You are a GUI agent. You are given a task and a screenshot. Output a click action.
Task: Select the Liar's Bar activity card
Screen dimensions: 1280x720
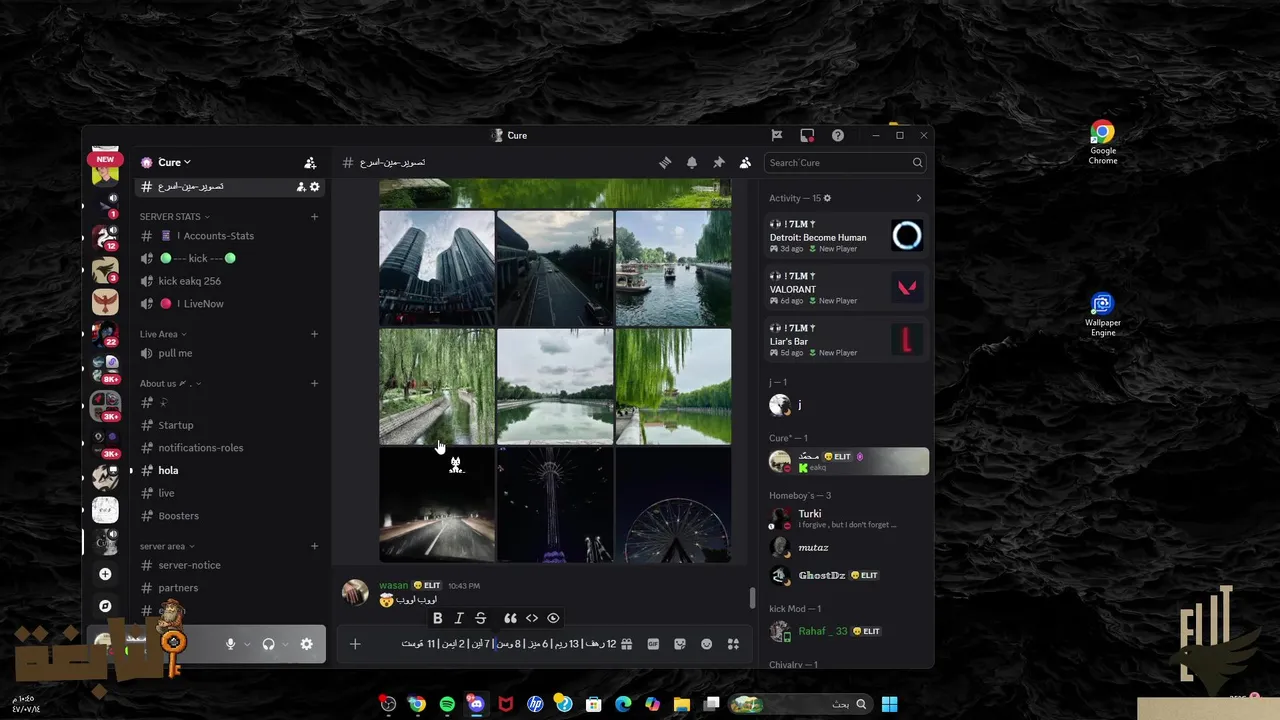[847, 339]
